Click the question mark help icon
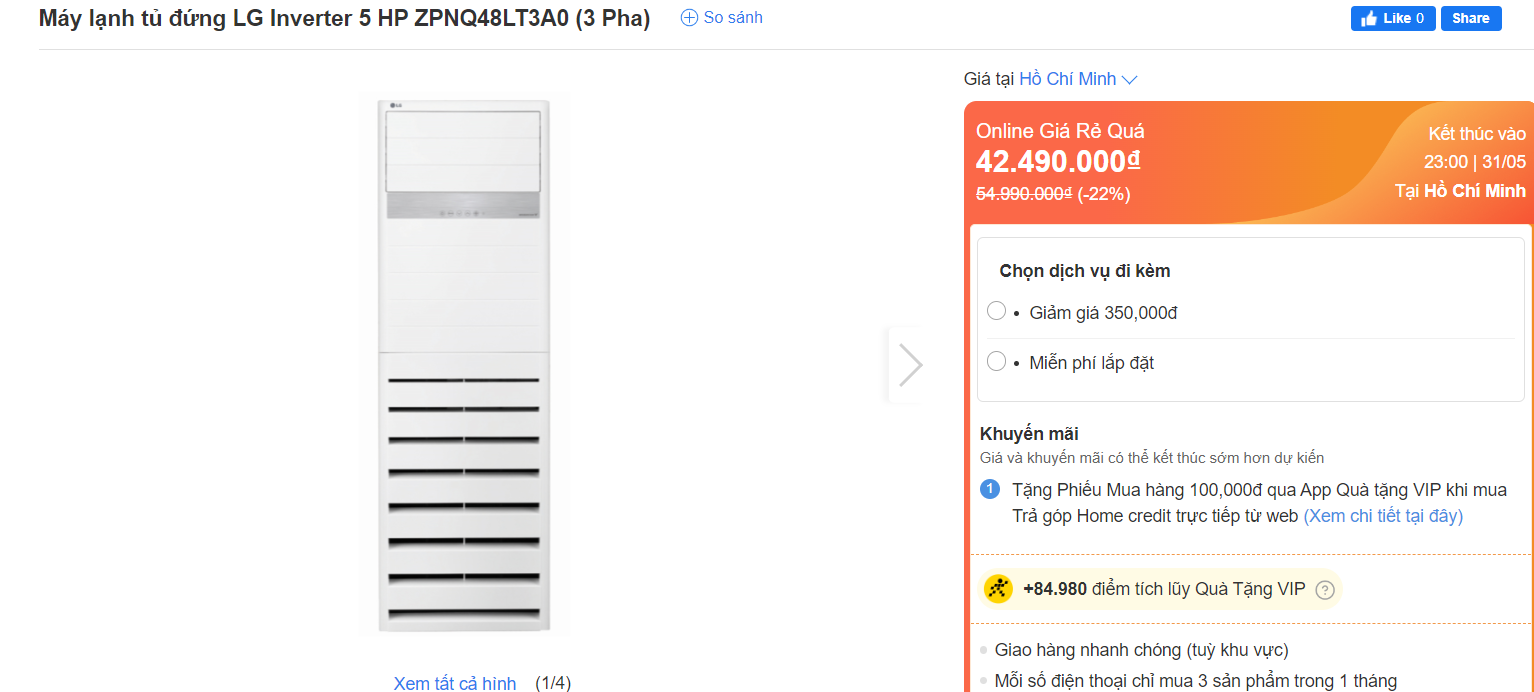Screen dimensions: 1534x692 [x=1325, y=590]
